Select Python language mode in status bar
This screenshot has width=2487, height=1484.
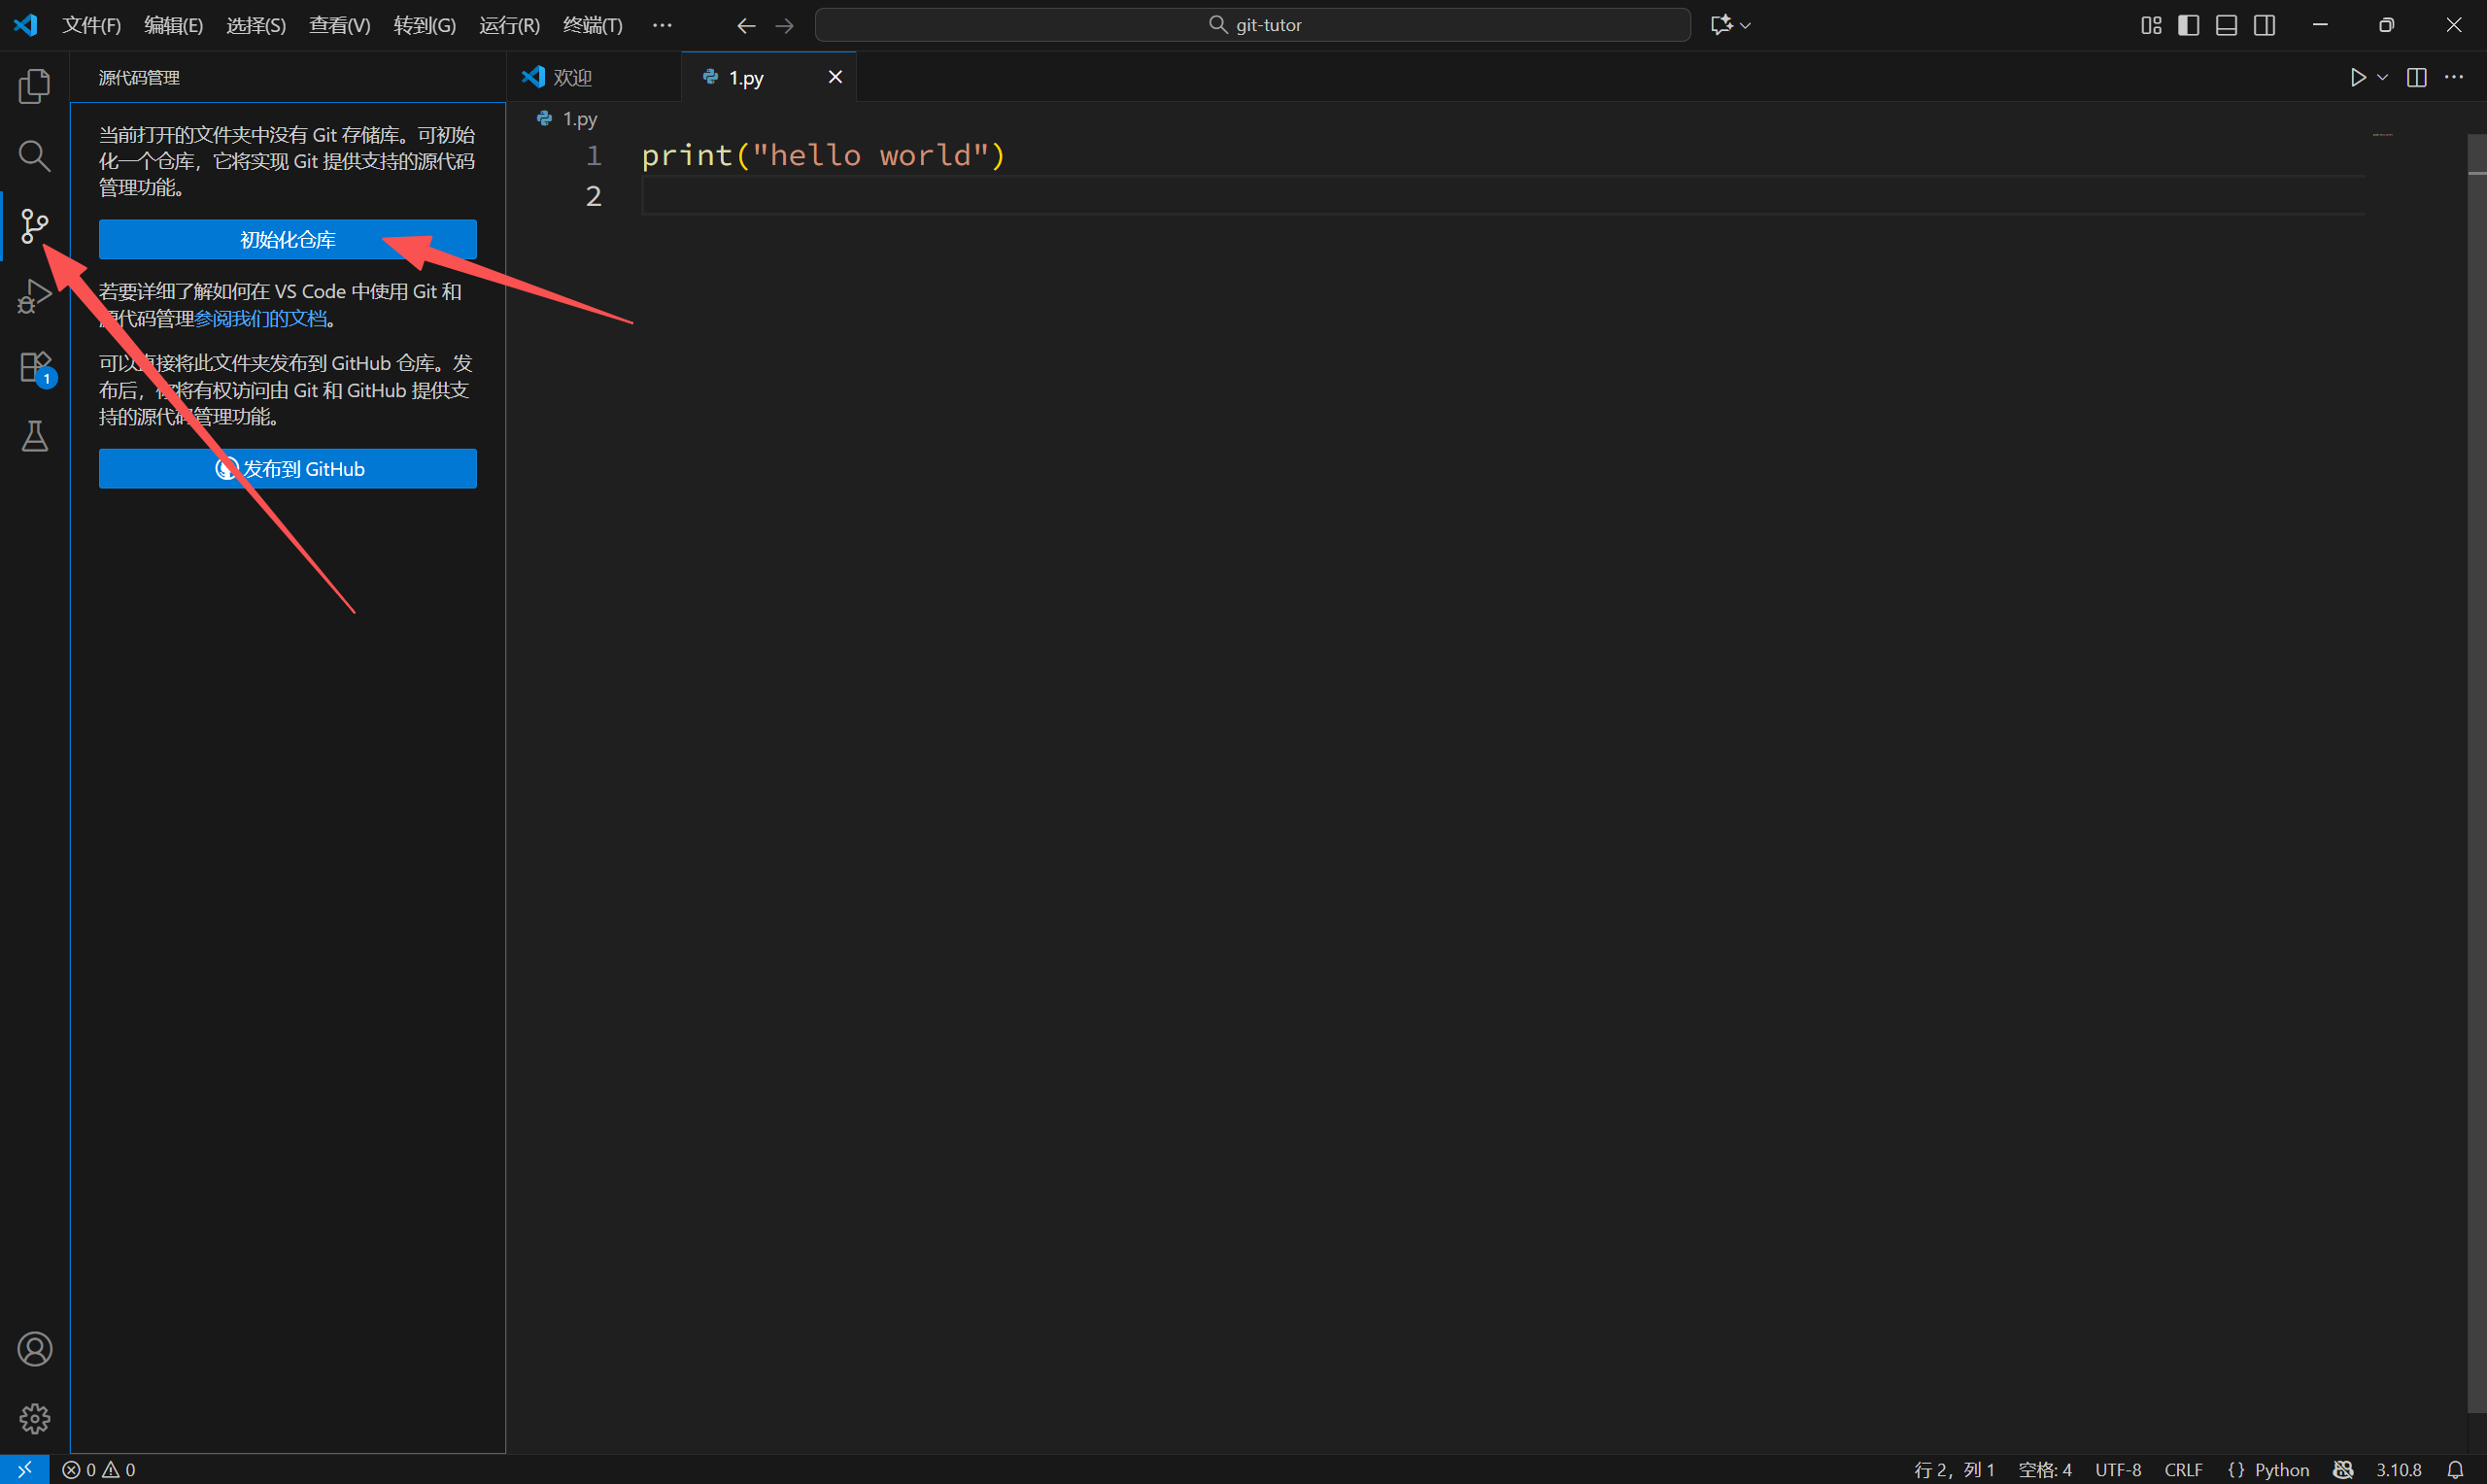(2281, 1469)
